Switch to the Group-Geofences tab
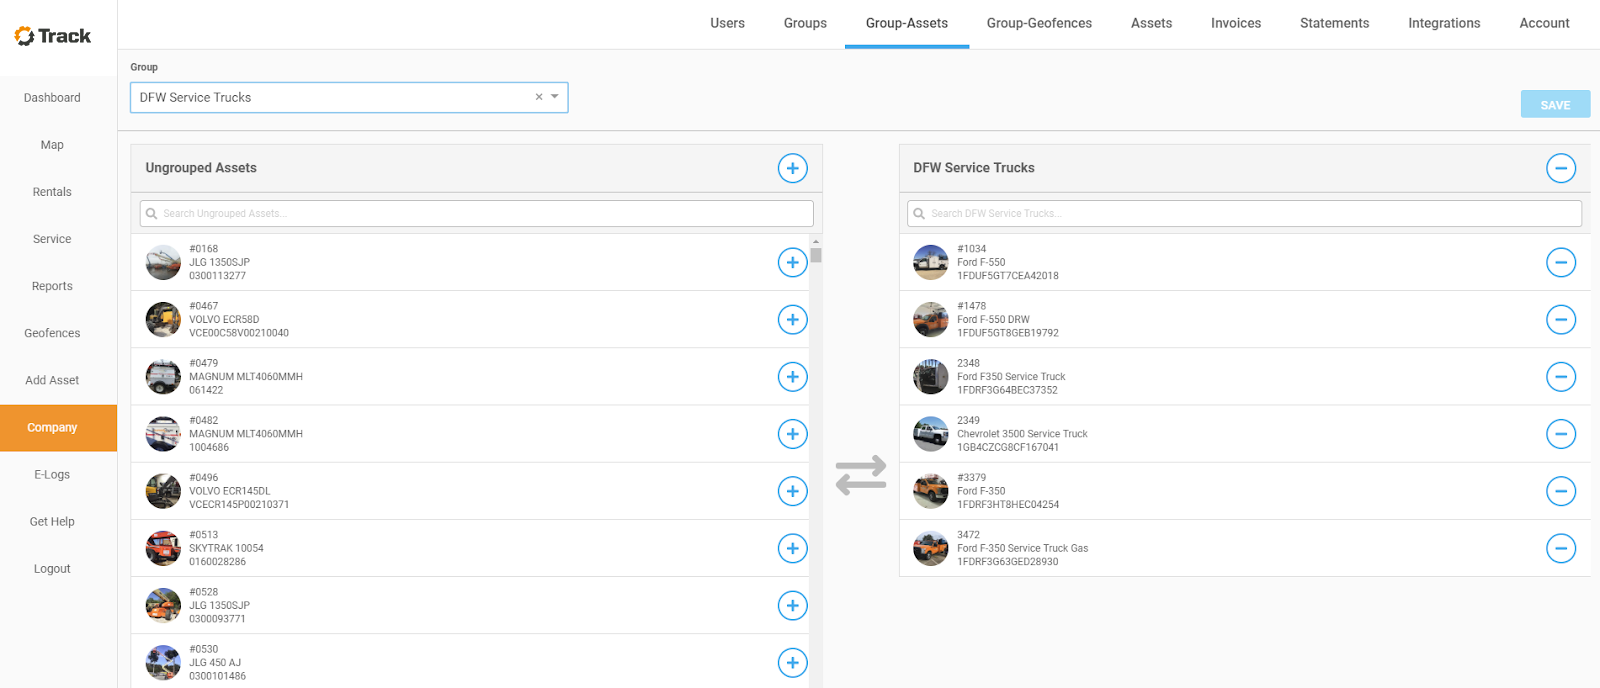Image resolution: width=1600 pixels, height=688 pixels. point(1039,23)
